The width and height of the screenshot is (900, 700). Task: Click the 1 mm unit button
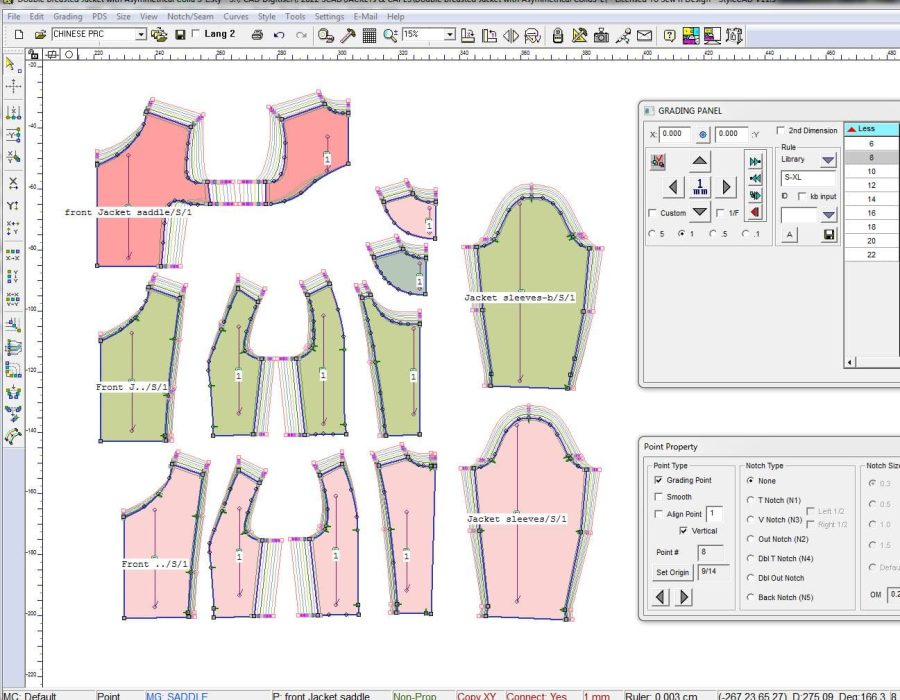click(x=700, y=187)
